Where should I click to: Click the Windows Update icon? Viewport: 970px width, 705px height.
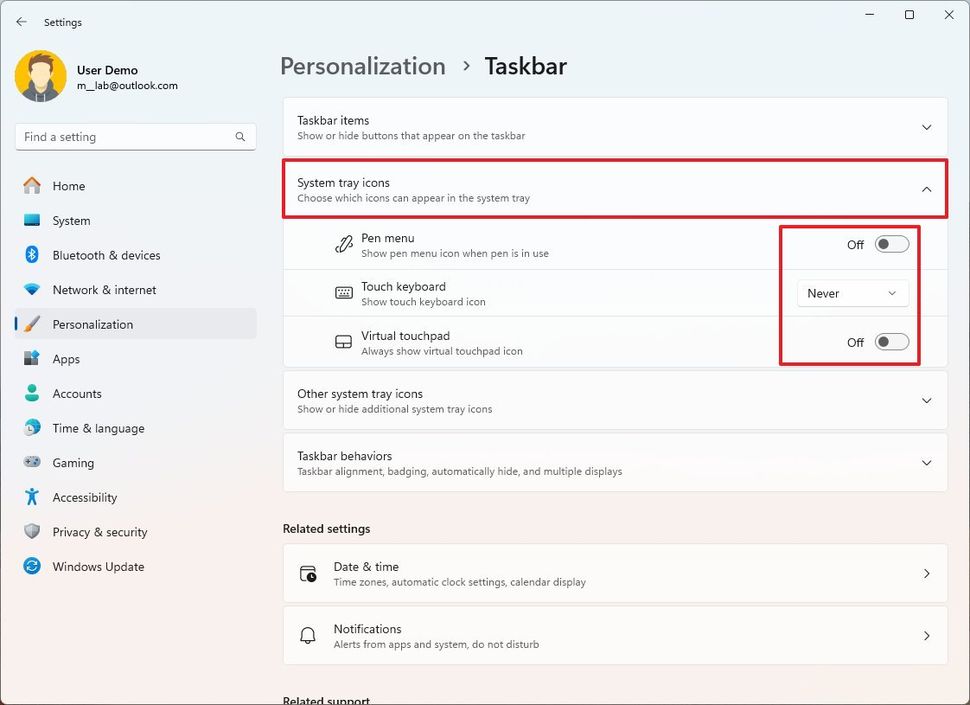point(30,566)
